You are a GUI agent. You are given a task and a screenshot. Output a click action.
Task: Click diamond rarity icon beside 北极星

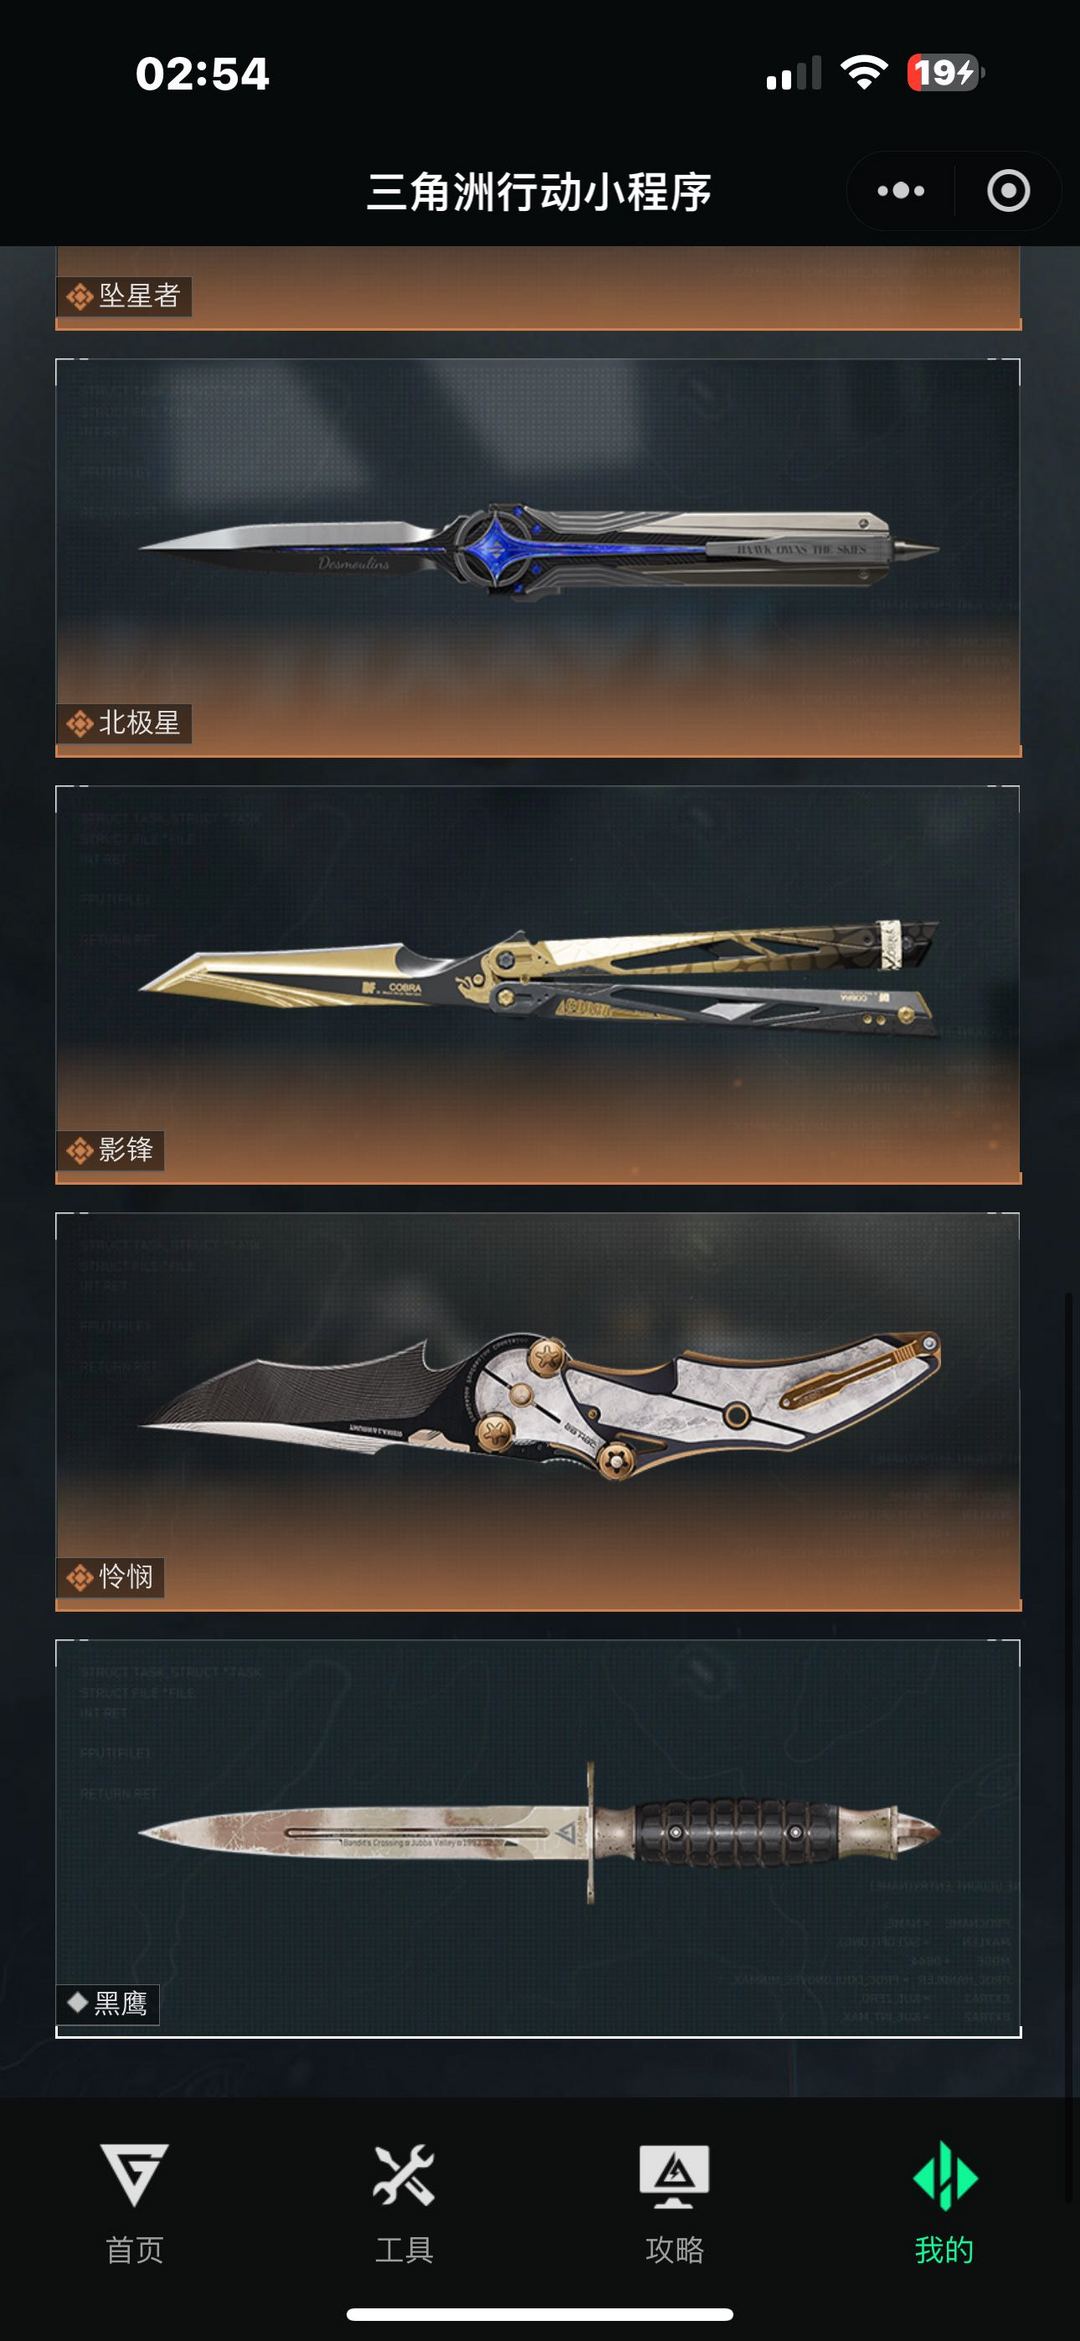pos(80,723)
